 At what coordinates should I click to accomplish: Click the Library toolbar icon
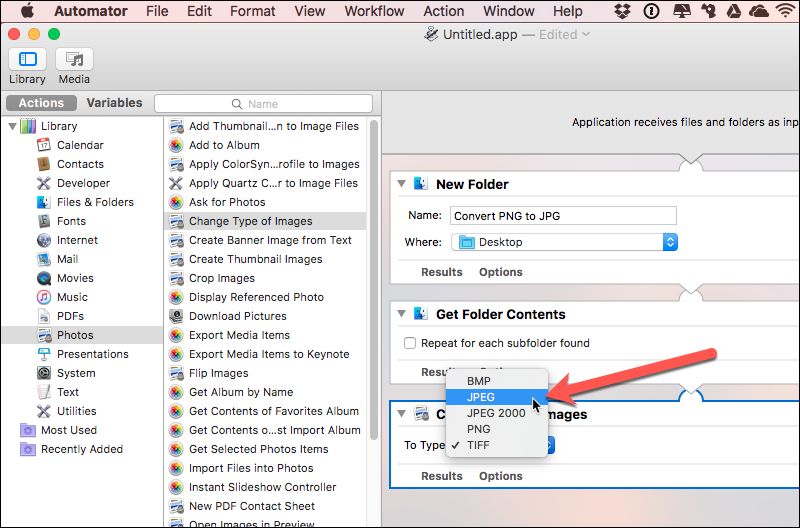click(27, 60)
